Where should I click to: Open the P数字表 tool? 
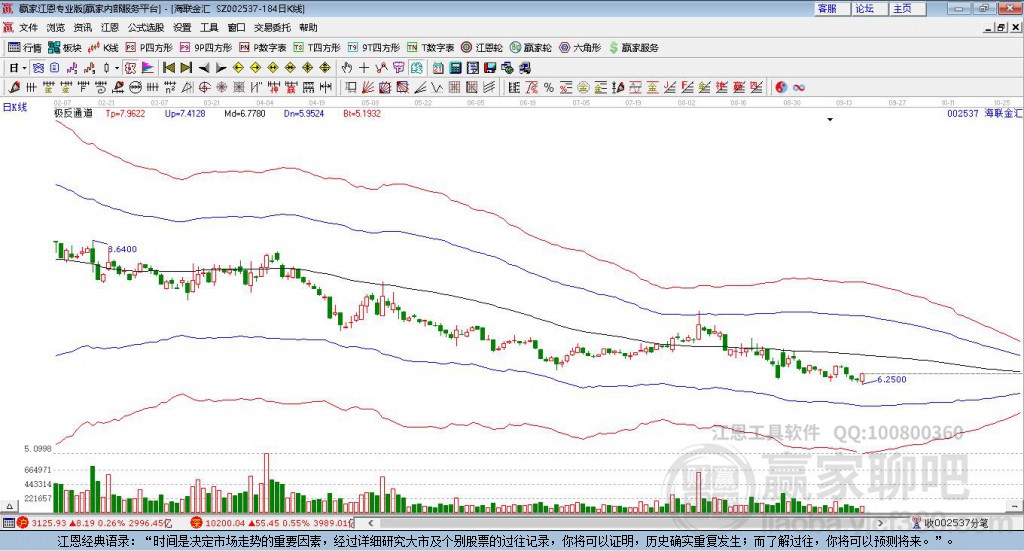point(263,48)
